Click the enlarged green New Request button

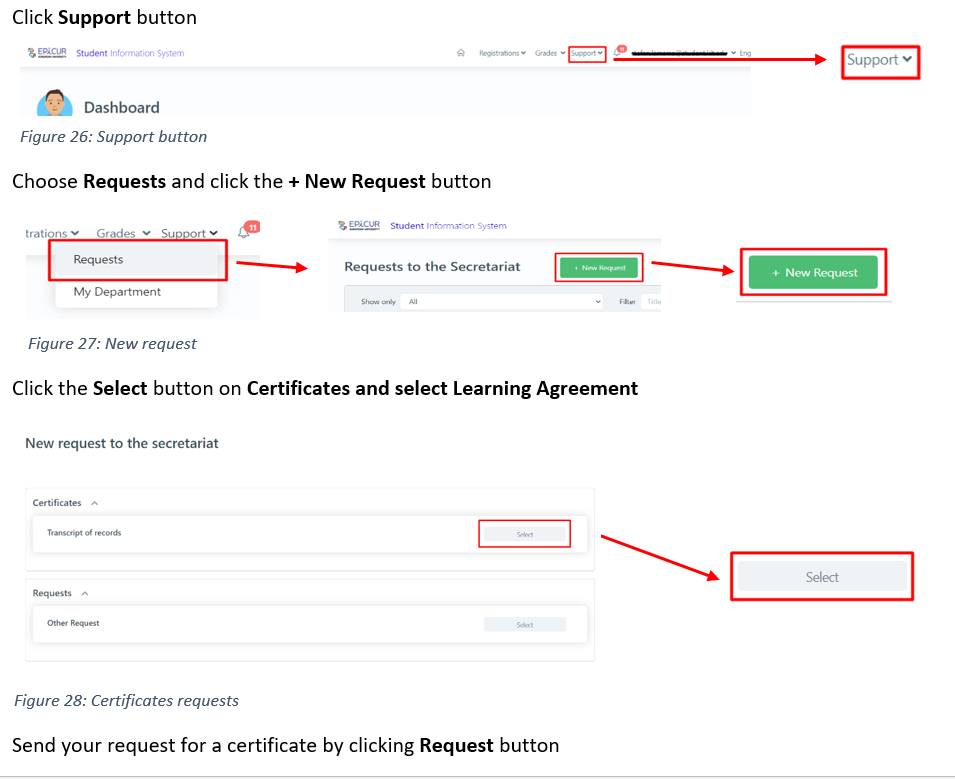point(813,273)
